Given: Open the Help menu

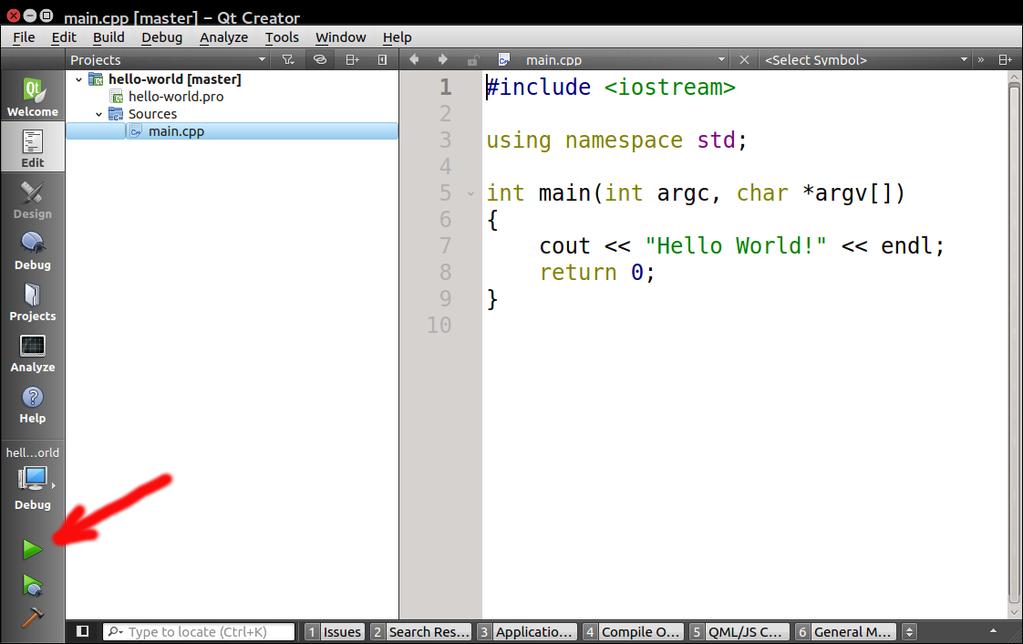Looking at the screenshot, I should pos(397,37).
